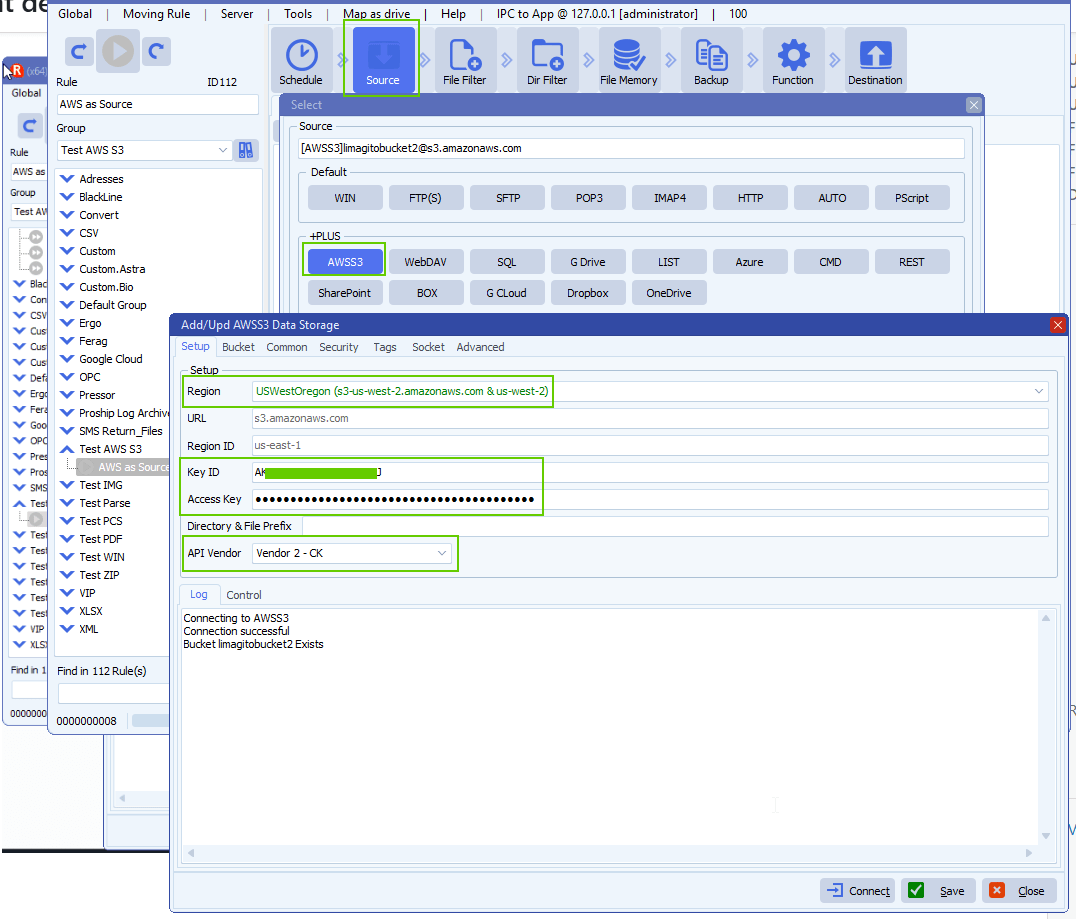Image resolution: width=1076 pixels, height=919 pixels.
Task: Select the AWSS3 source type
Action: (344, 262)
